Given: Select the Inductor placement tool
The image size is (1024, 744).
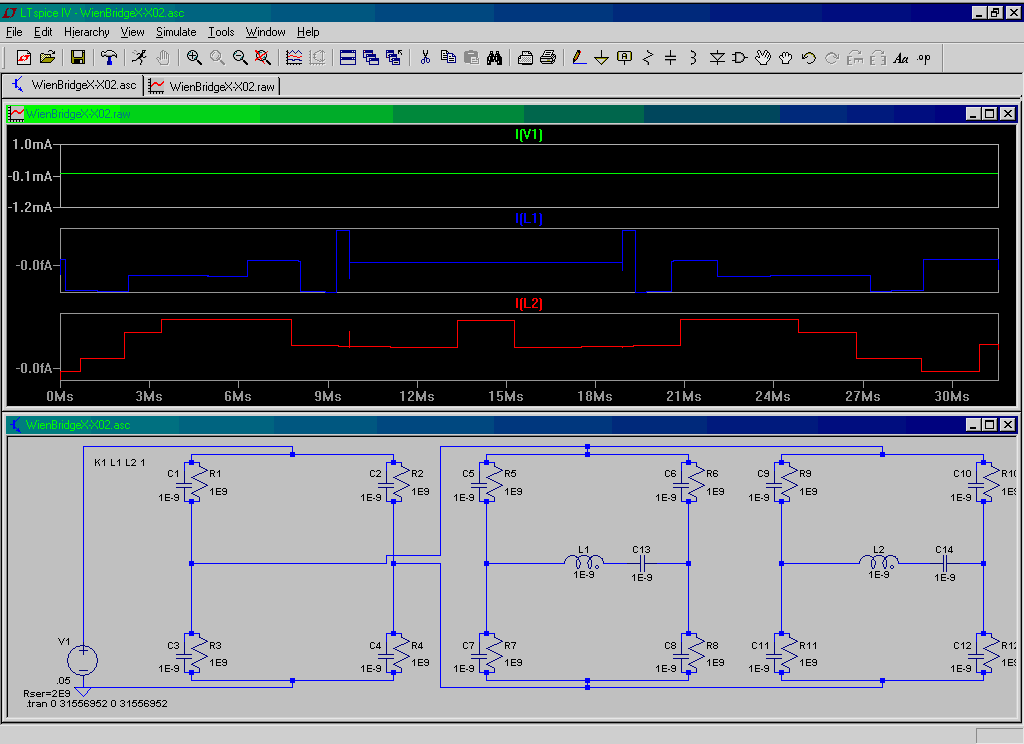Looking at the screenshot, I should point(693,58).
